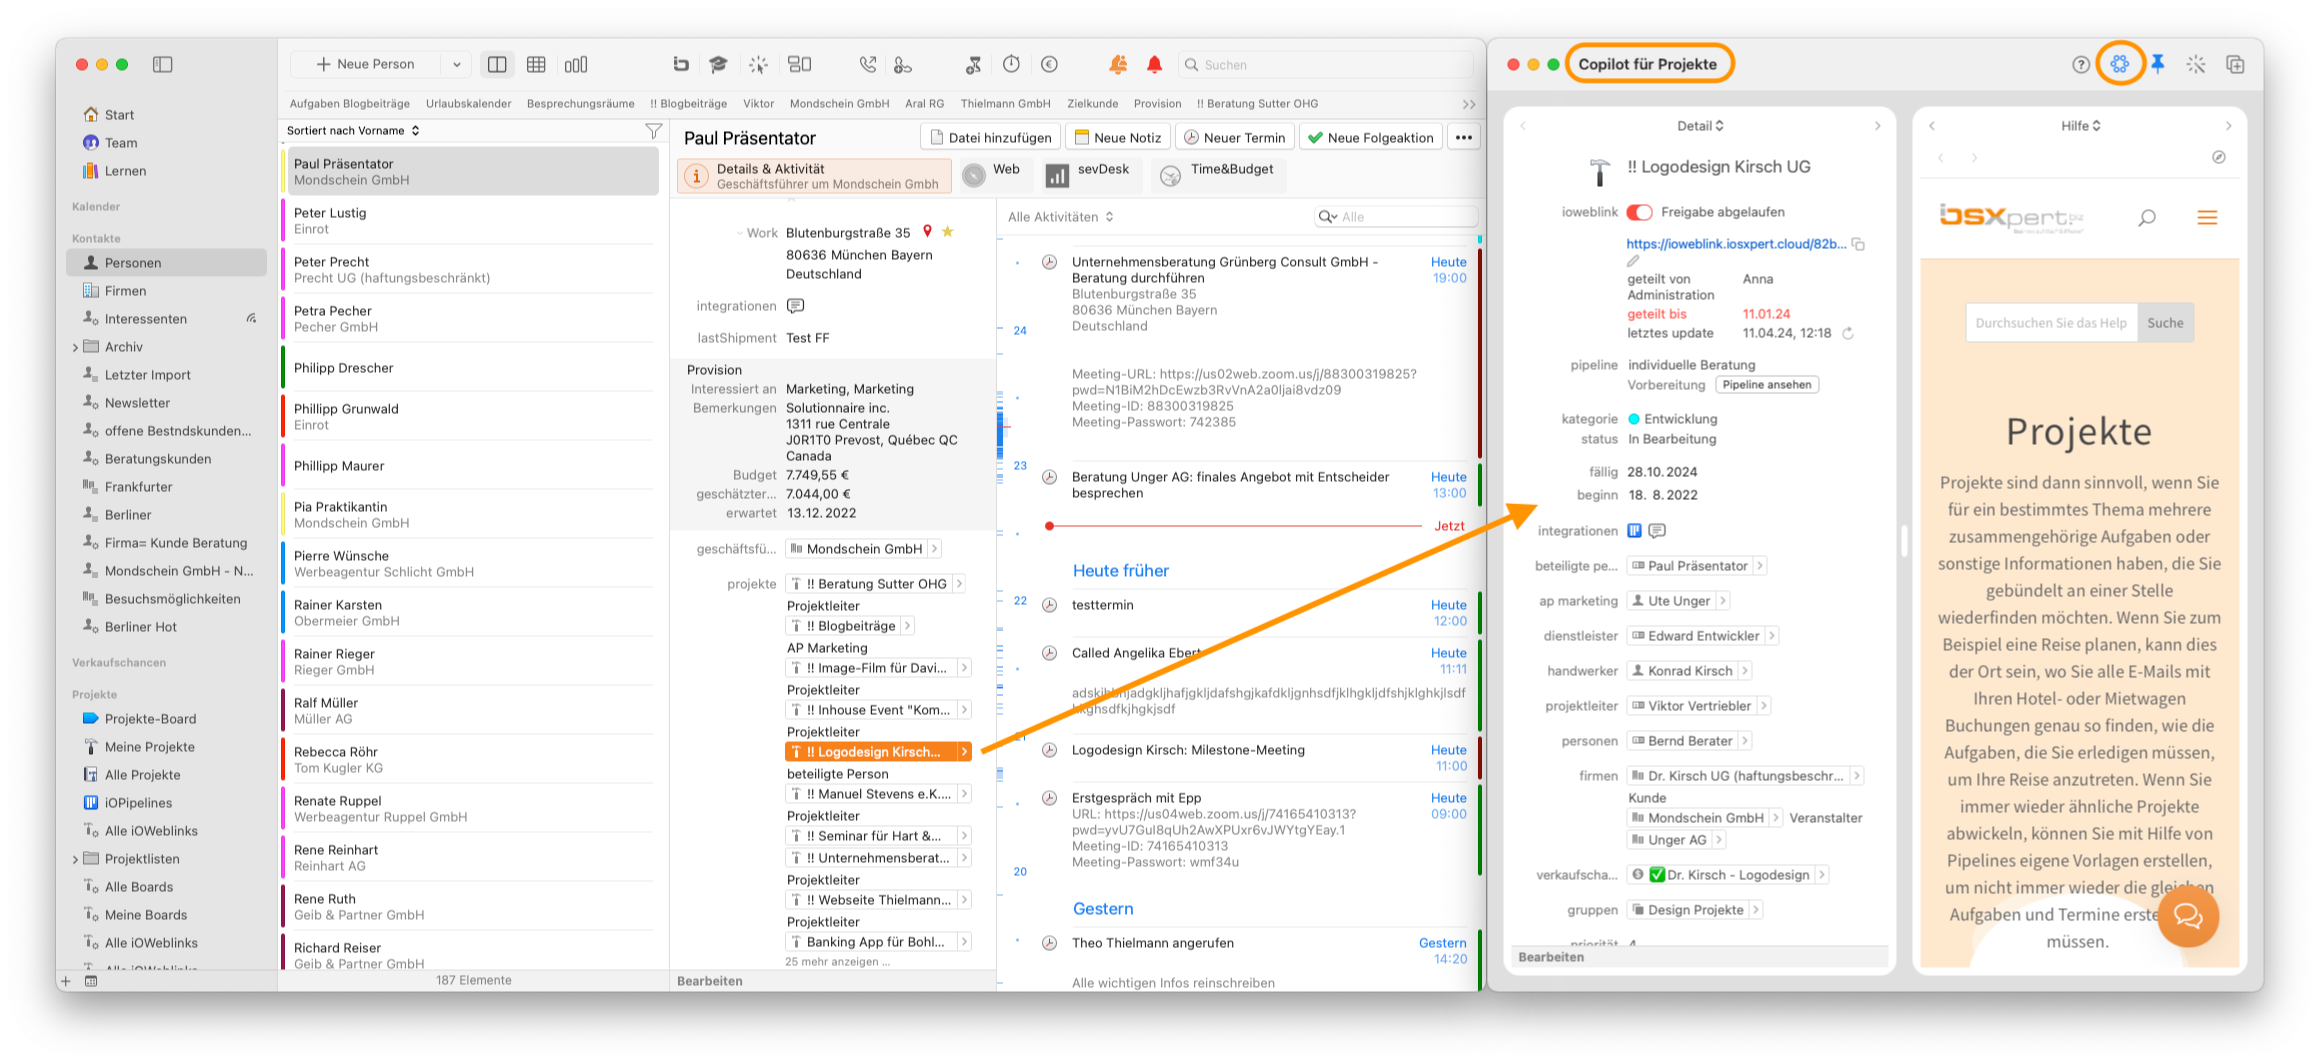Open the compass browser icon in Hilfe panel

[2218, 157]
